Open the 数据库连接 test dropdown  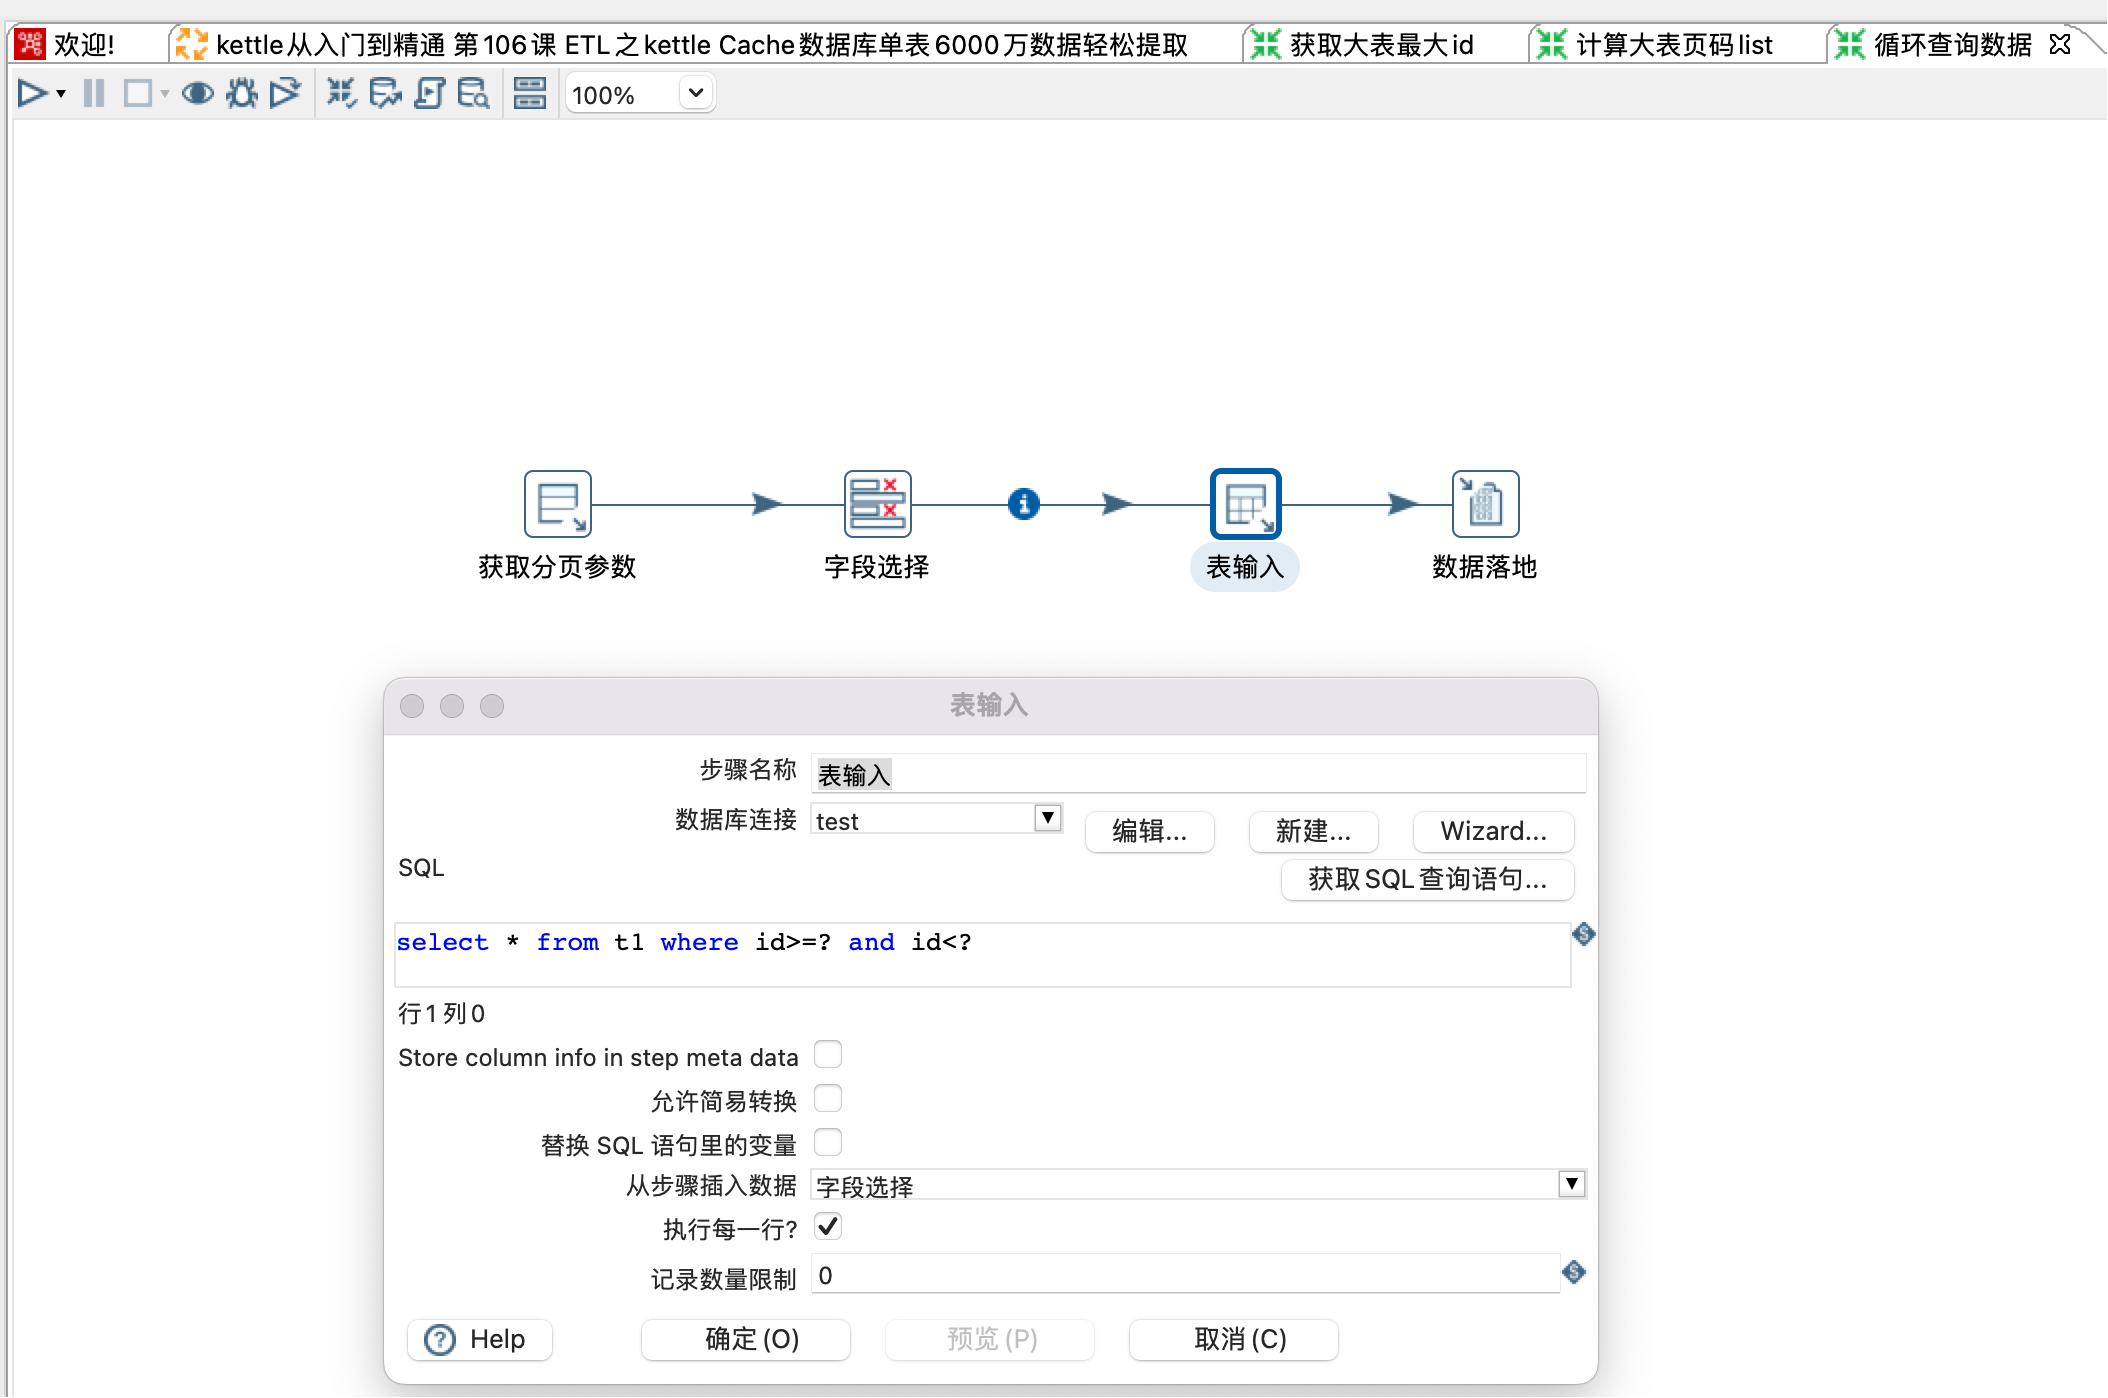(x=1047, y=819)
